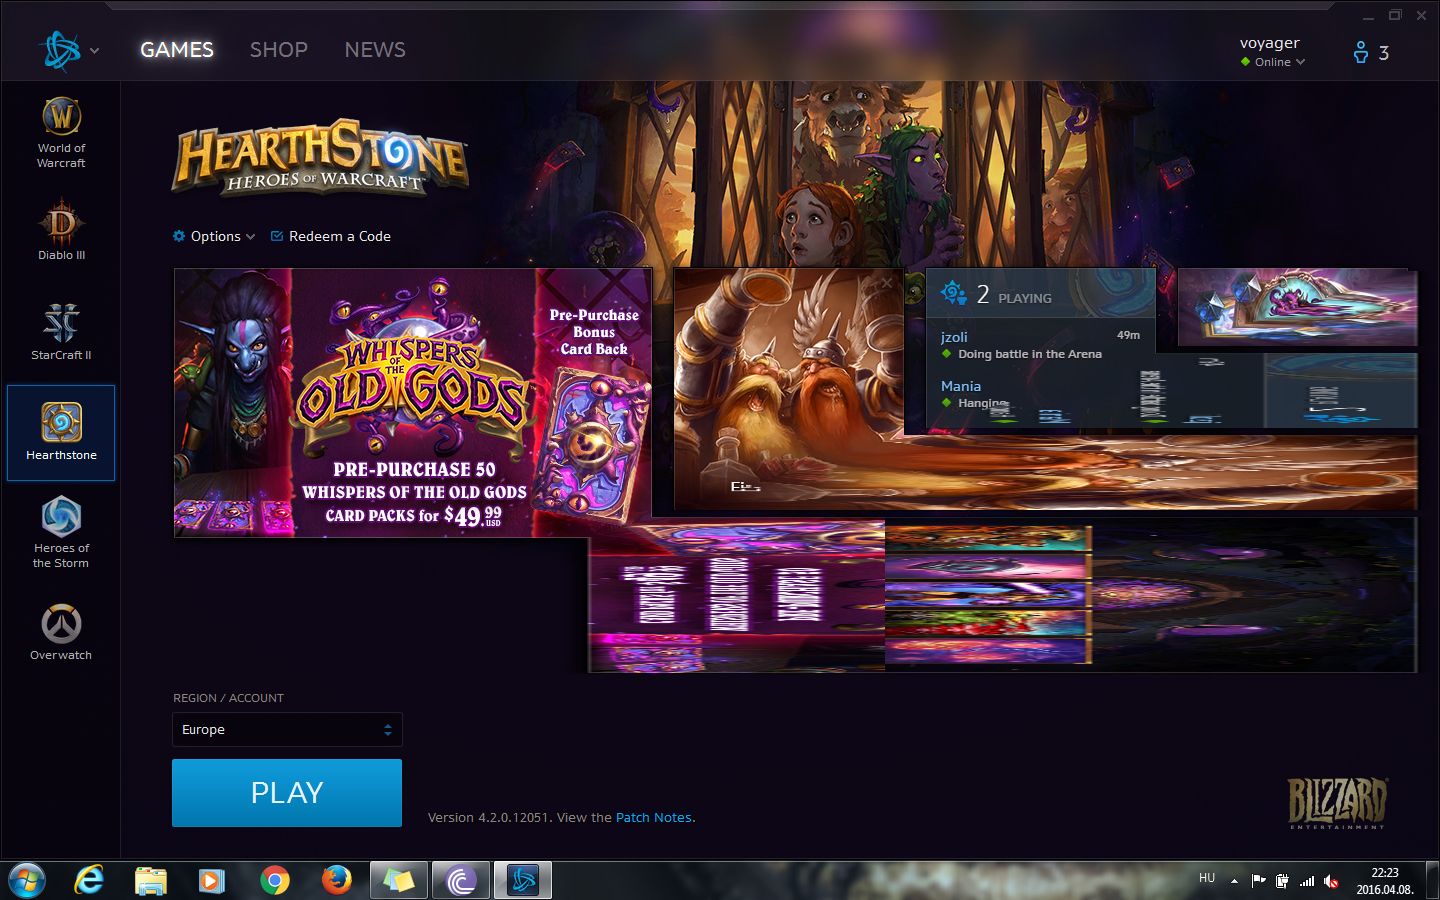Select friend jzoli in playing list
The height and width of the screenshot is (900, 1440).
[1041, 345]
